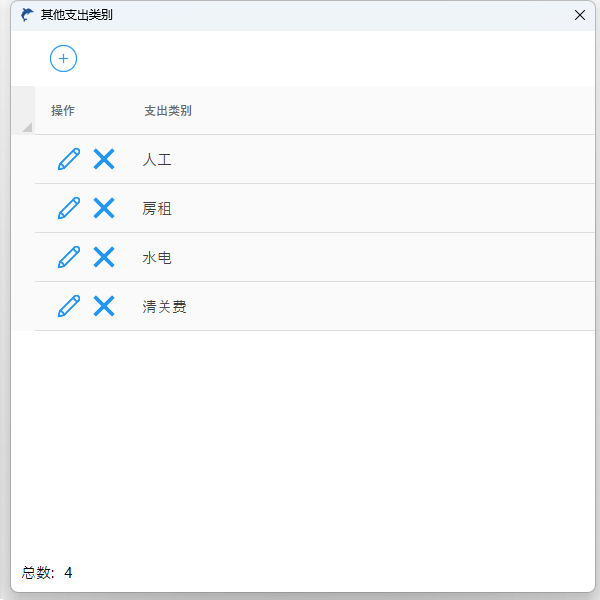Edit the 人工 expense category
Viewport: 600px width, 600px height.
pyautogui.click(x=68, y=159)
